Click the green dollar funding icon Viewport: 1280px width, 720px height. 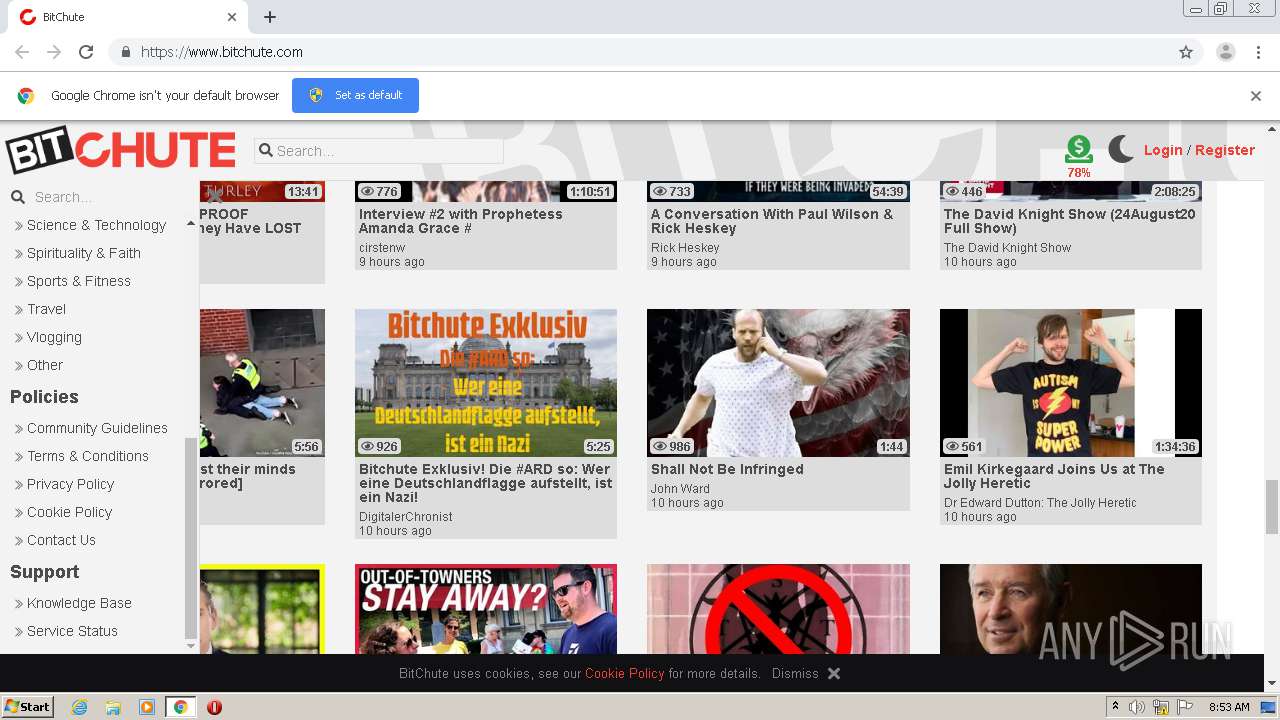pos(1079,150)
